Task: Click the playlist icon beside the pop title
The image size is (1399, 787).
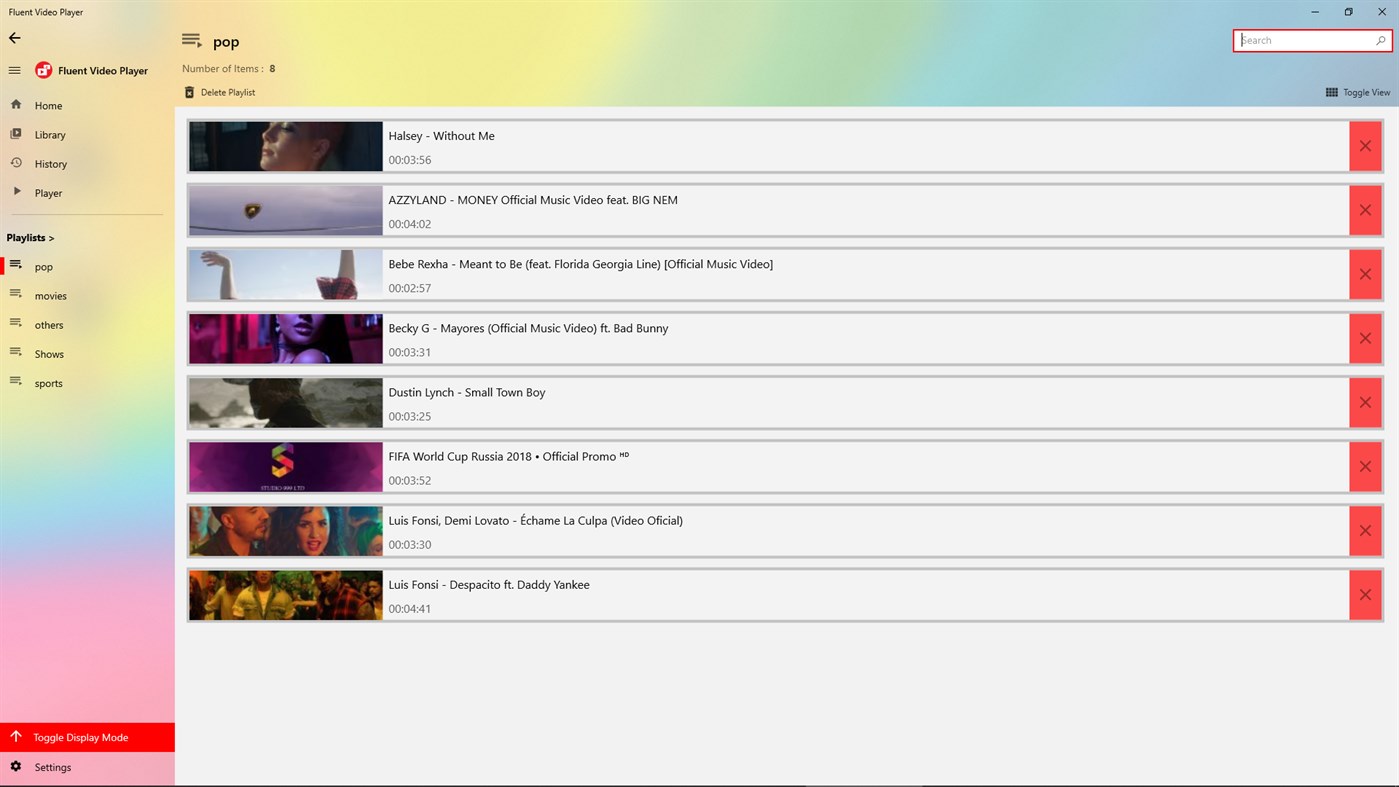Action: [191, 40]
